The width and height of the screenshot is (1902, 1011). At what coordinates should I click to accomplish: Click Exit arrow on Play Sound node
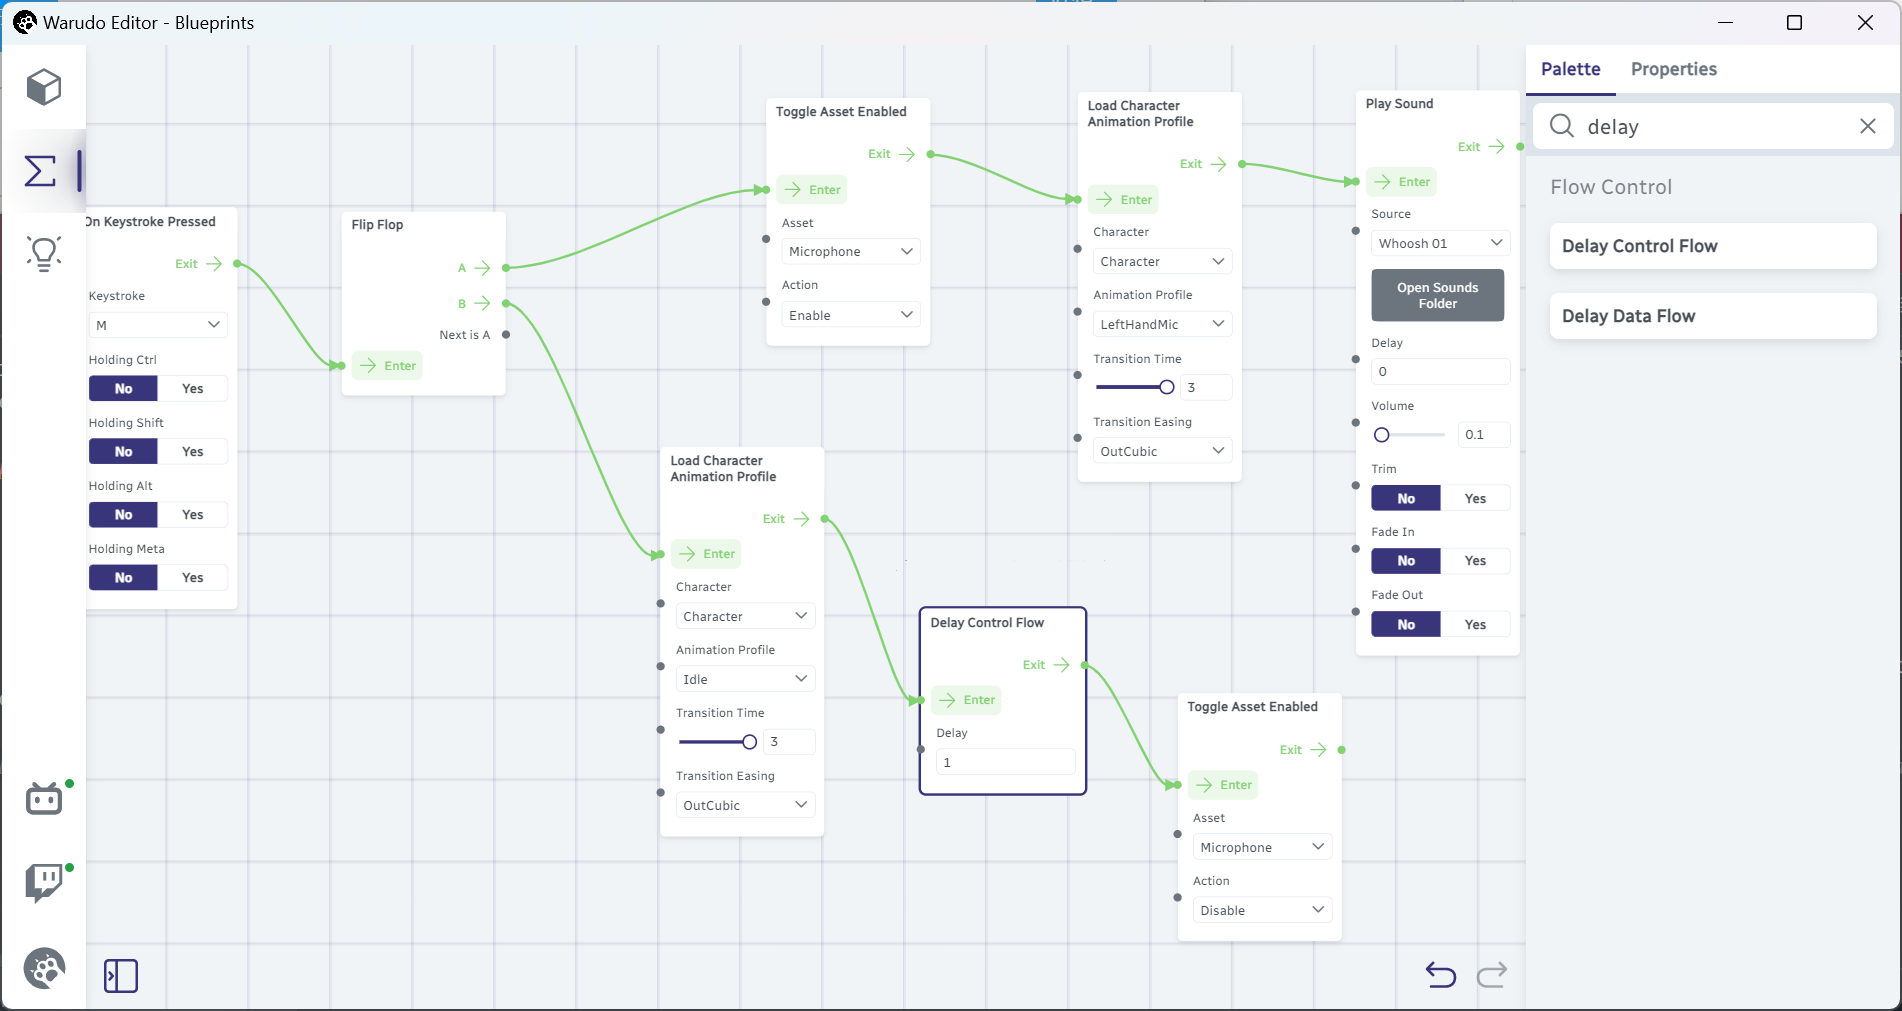(x=1496, y=147)
